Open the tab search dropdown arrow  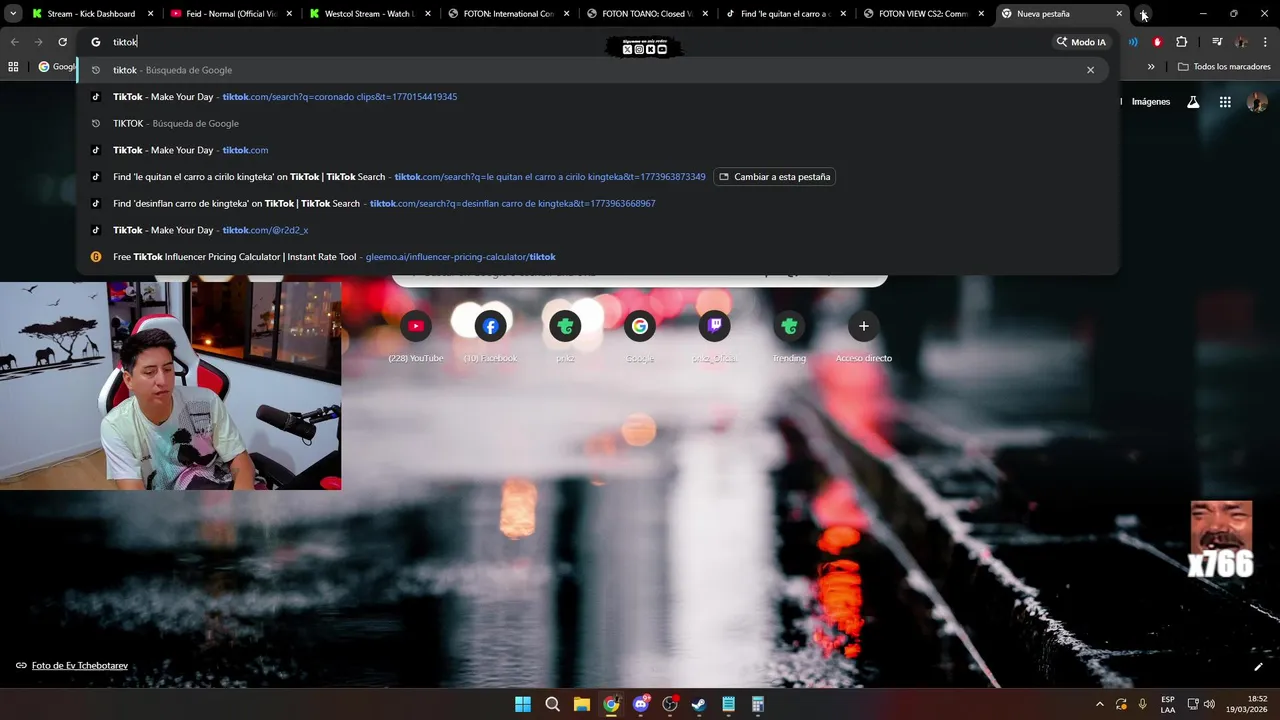click(x=13, y=14)
